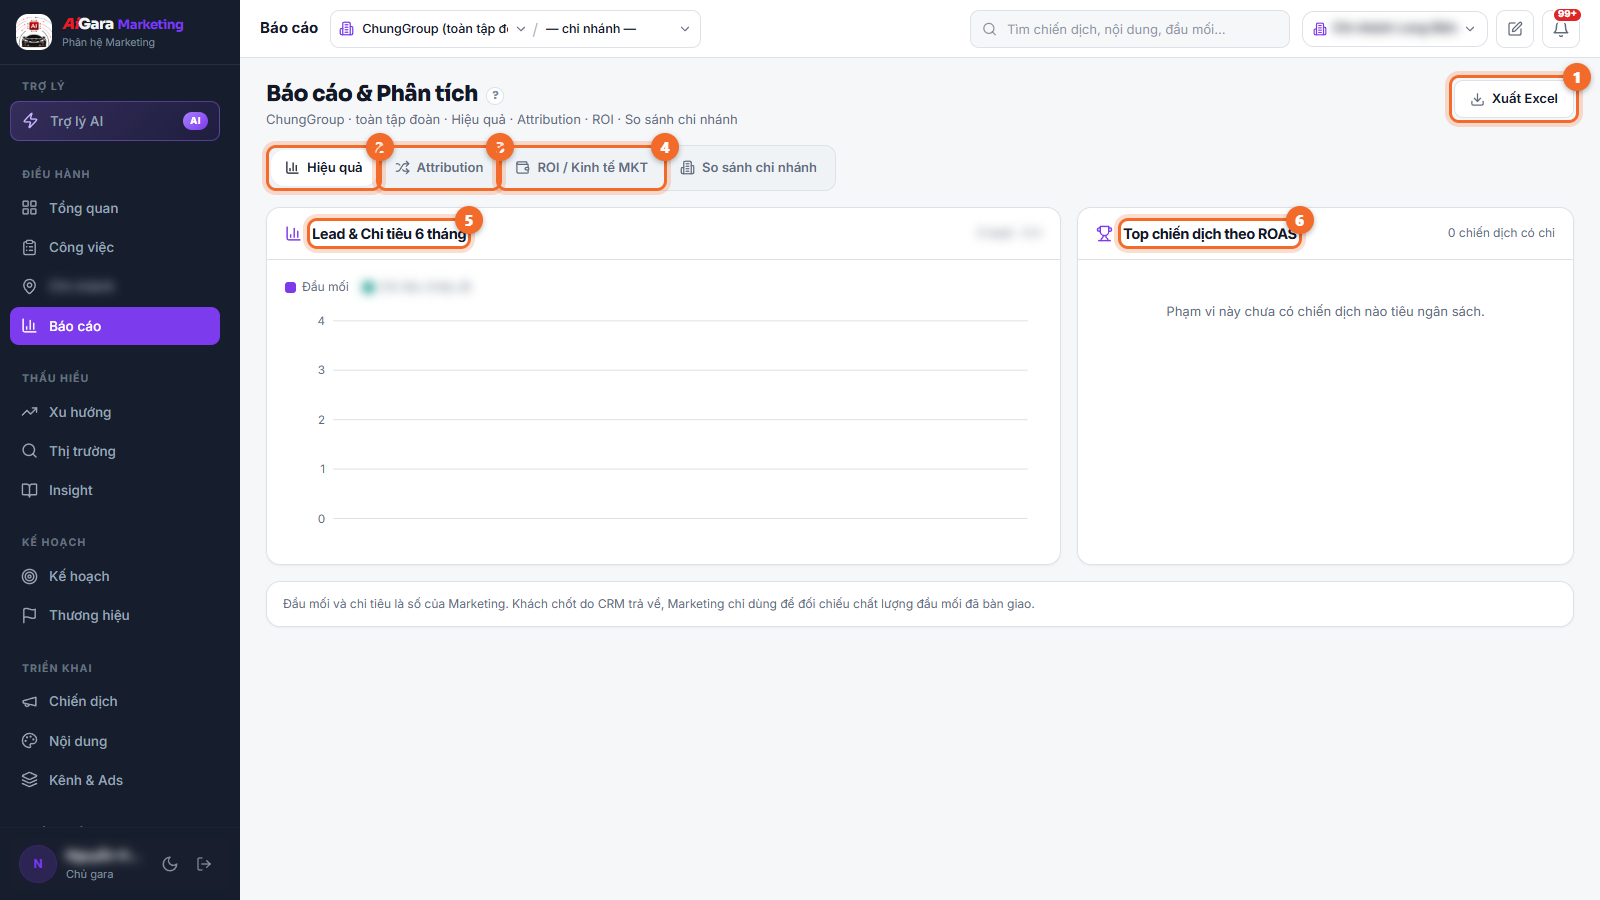1600x900 pixels.
Task: Open the Insight page
Action: 115,490
